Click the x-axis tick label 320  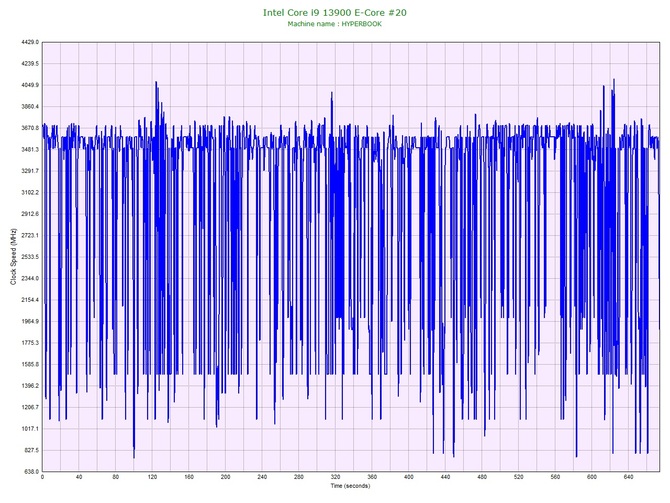click(x=335, y=477)
